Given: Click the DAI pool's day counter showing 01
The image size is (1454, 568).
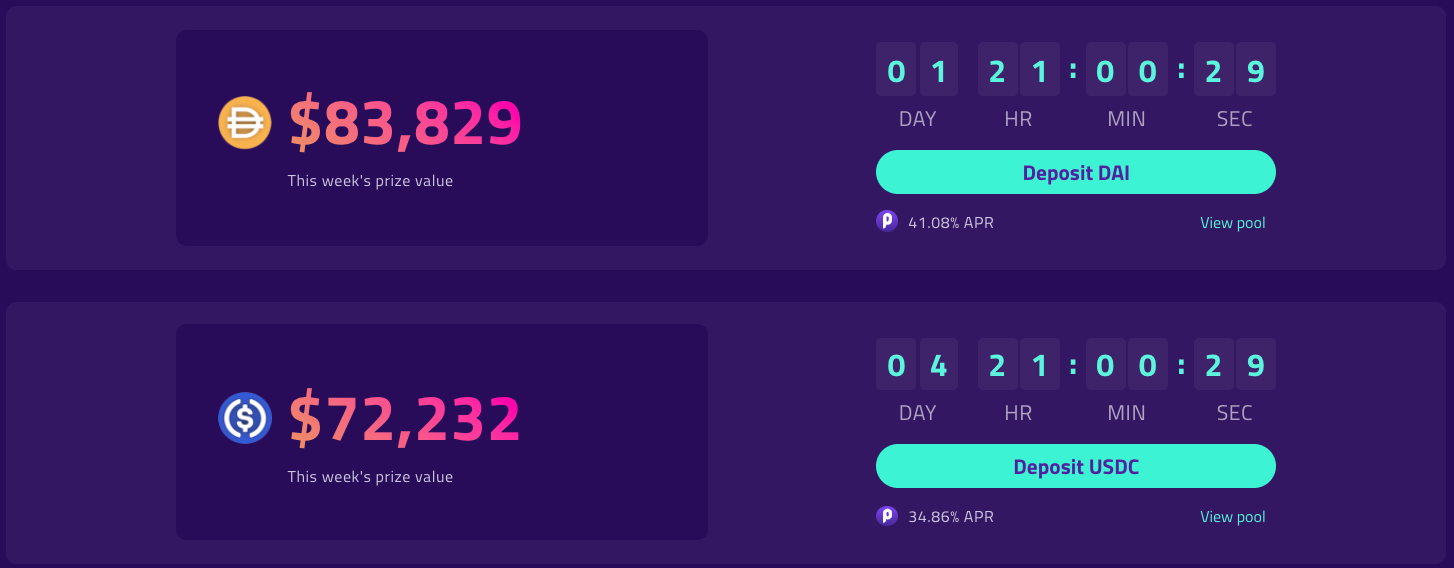Looking at the screenshot, I should point(917,70).
